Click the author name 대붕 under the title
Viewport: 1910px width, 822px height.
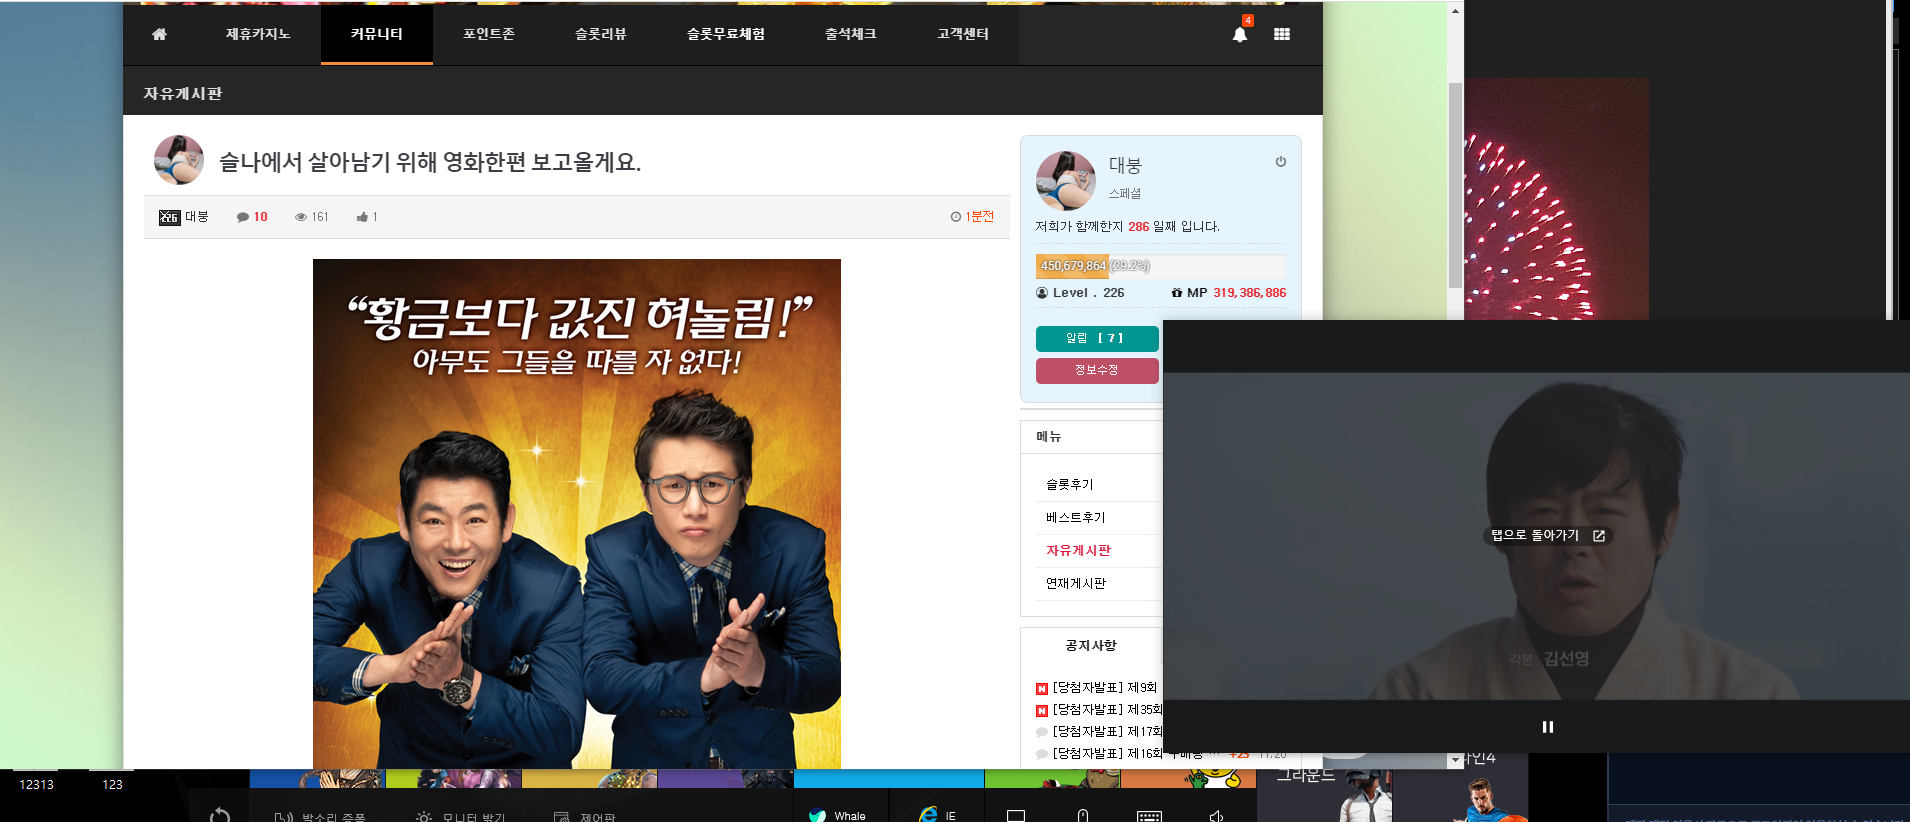(197, 217)
